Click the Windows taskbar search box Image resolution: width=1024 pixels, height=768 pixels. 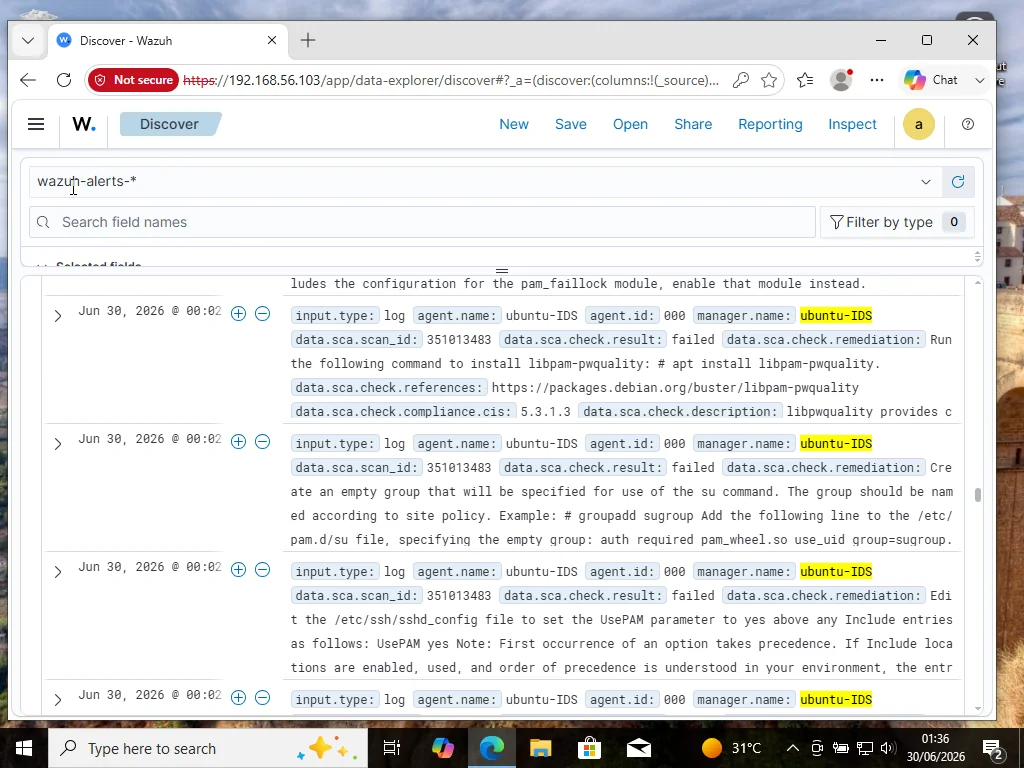[208, 748]
